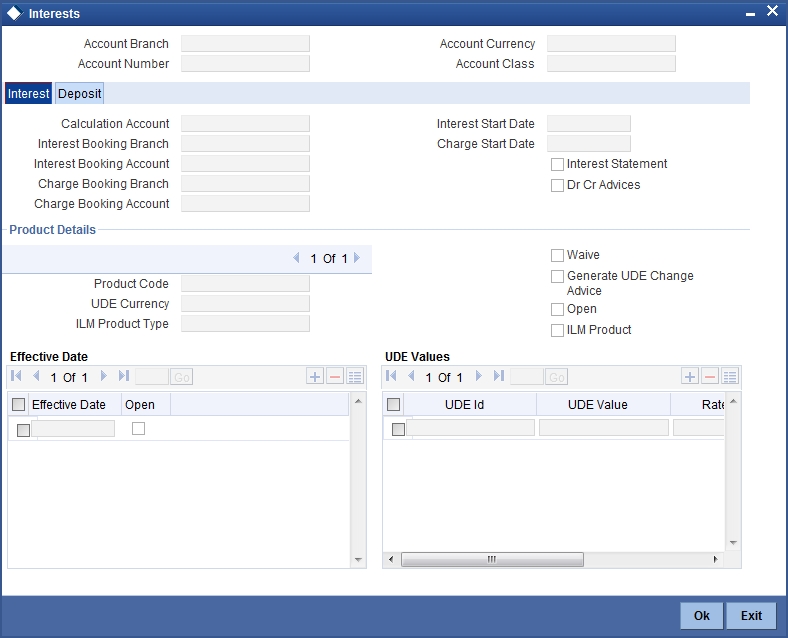Screen dimensions: 788x638
Task: Switch to the Deposit tab
Action: click(79, 93)
